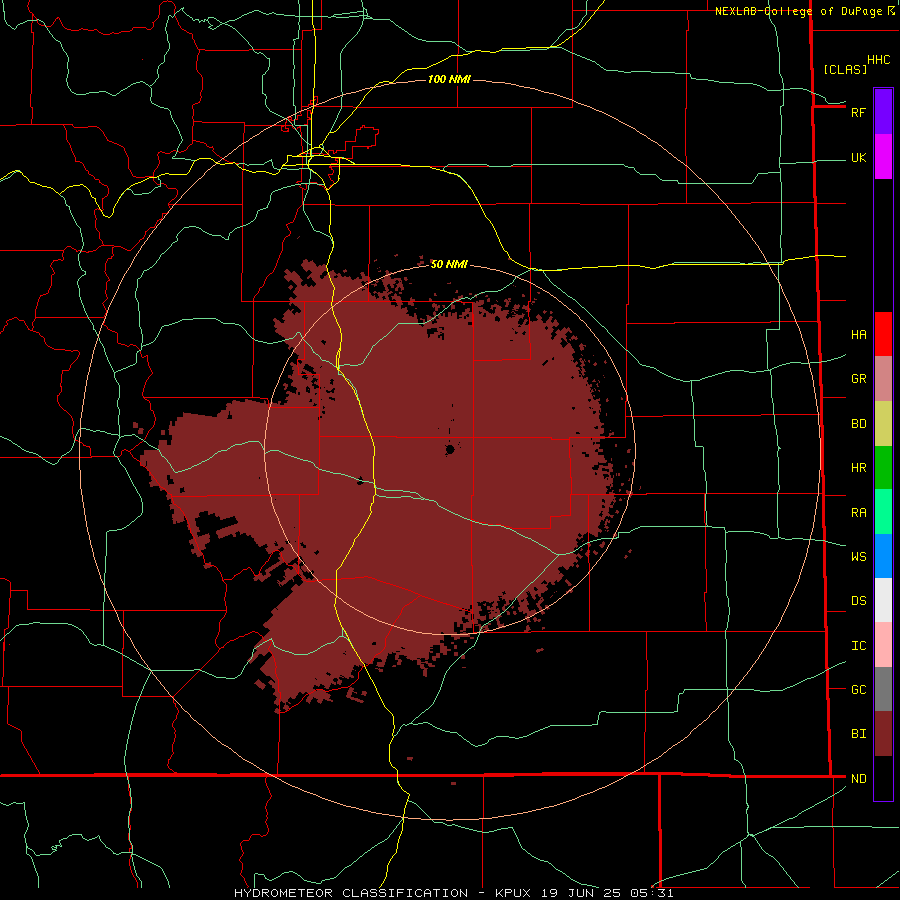Click the GR pink legend swatch

point(883,379)
